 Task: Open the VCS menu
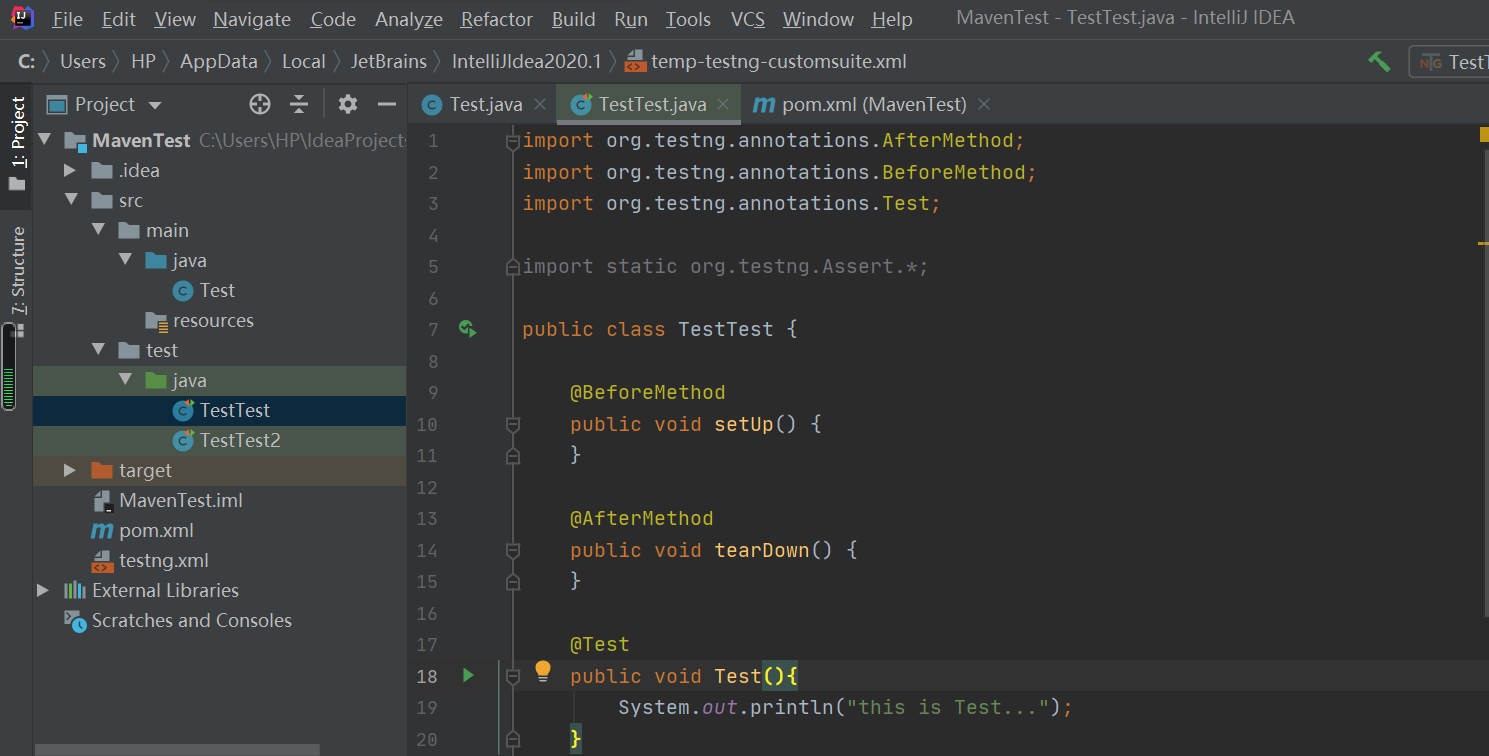tap(748, 19)
